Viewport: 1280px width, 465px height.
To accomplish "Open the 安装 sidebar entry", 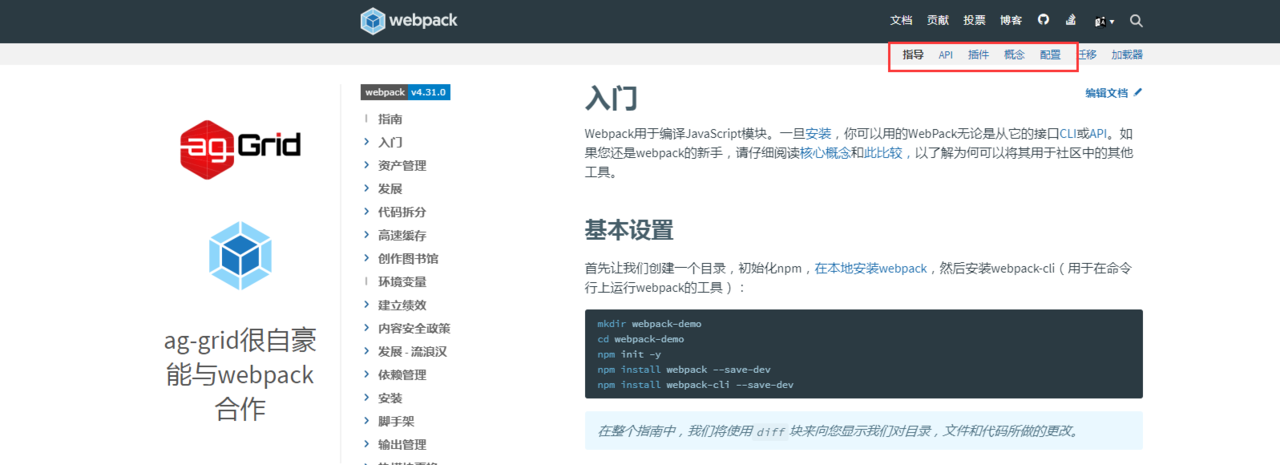I will click(x=390, y=398).
